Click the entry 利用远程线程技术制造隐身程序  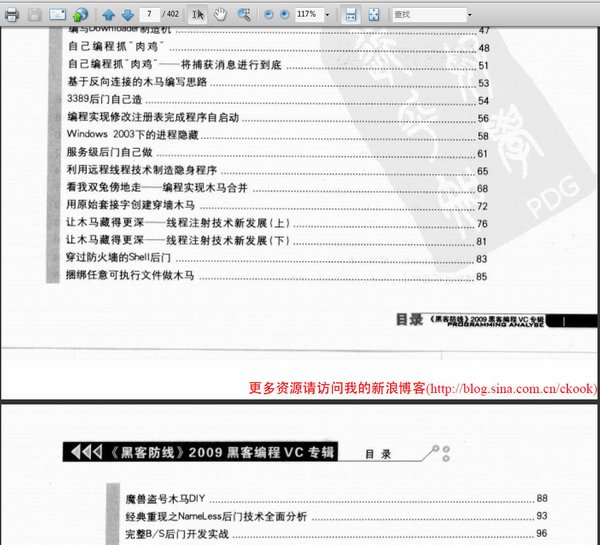[x=142, y=170]
